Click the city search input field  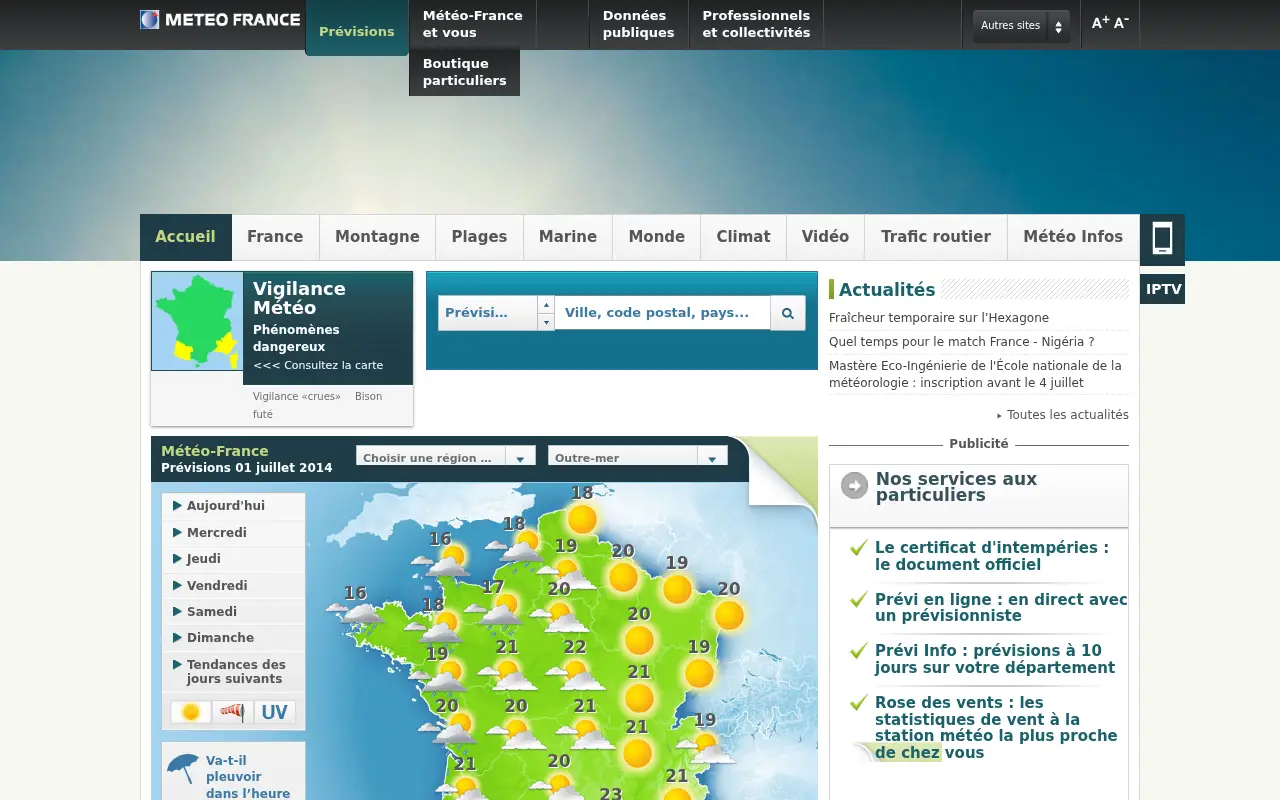[662, 313]
